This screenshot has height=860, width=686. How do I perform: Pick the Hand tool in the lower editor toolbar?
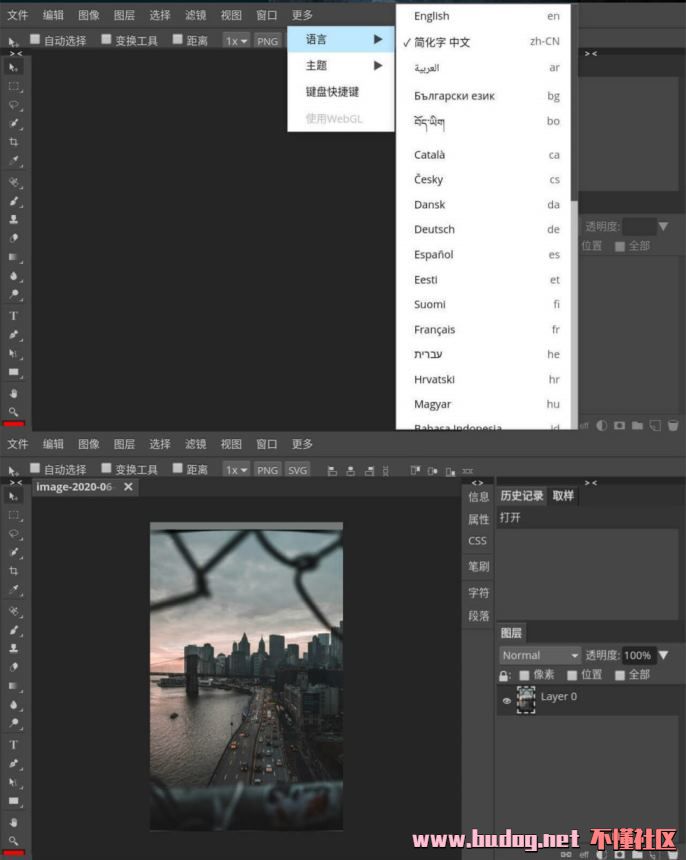(x=14, y=822)
